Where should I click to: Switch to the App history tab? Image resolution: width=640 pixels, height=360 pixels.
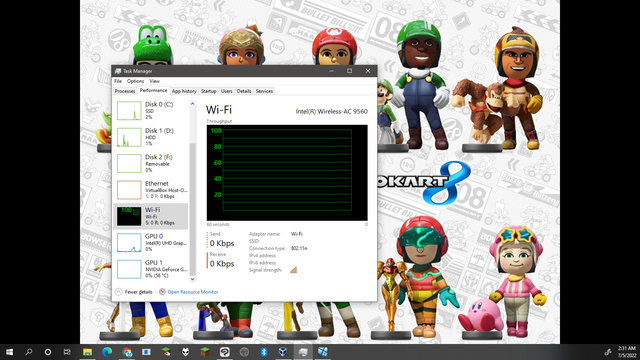point(184,91)
